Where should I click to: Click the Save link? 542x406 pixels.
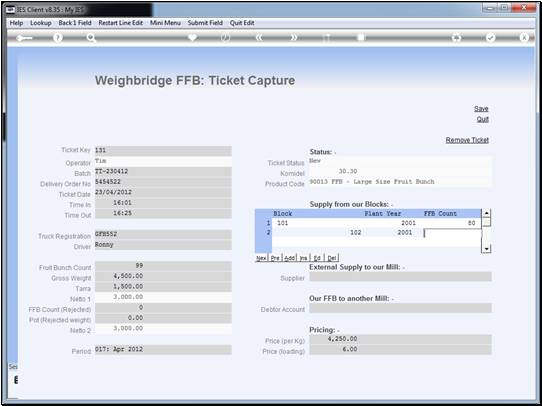tap(481, 109)
